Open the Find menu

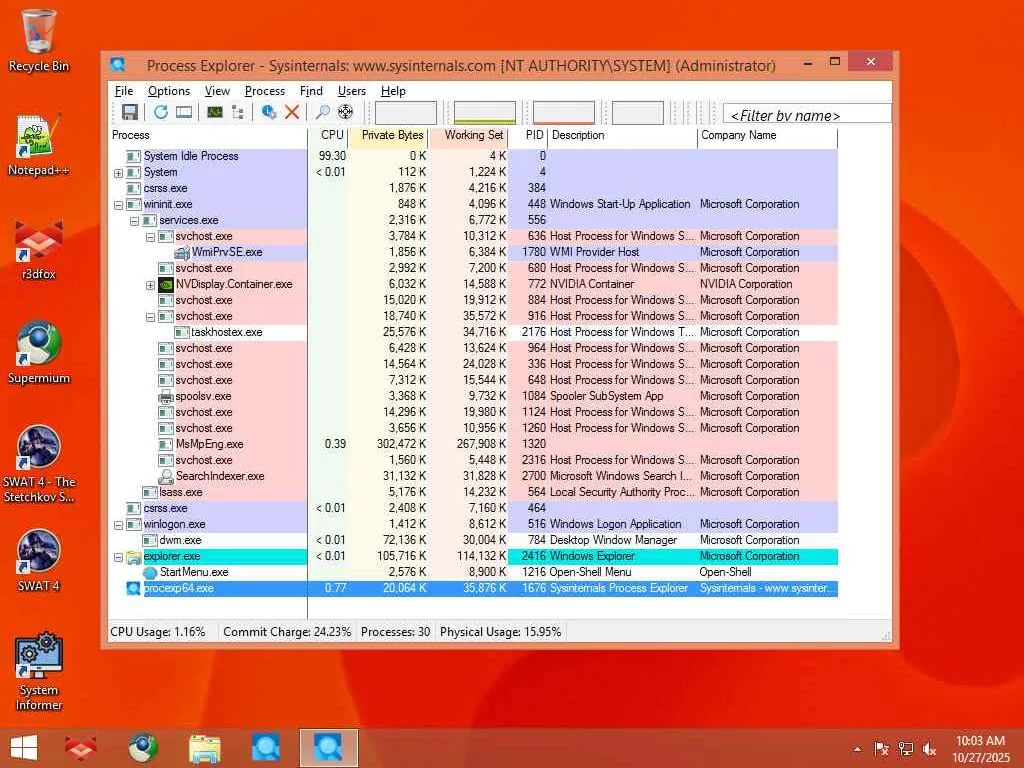click(311, 91)
